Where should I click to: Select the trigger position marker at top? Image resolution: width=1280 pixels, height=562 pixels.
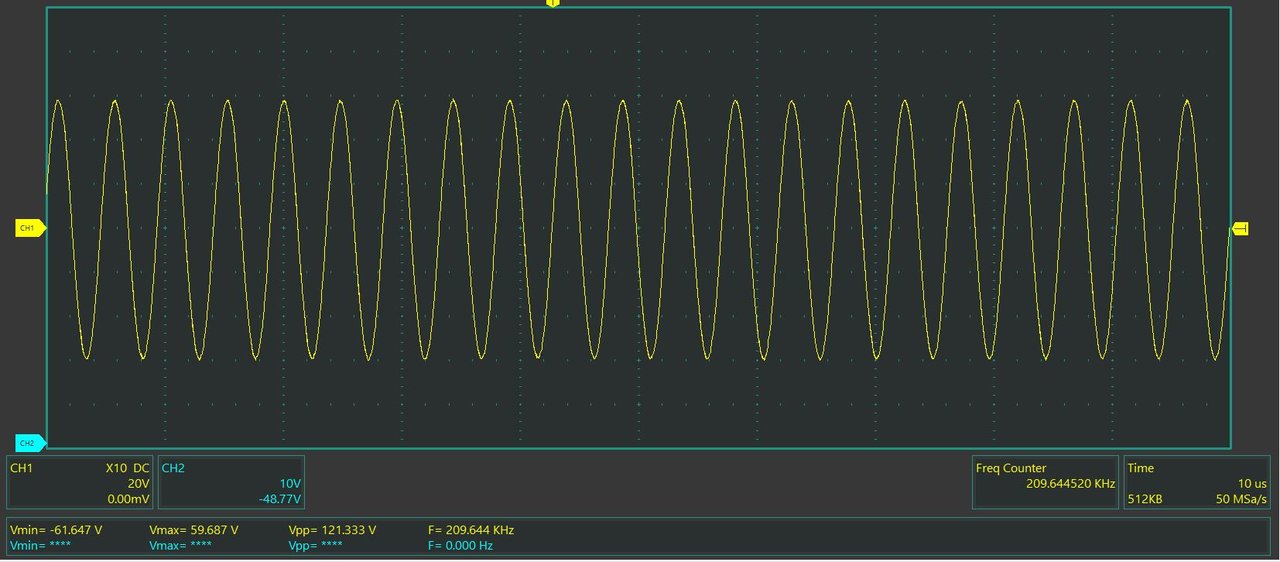pos(552,4)
